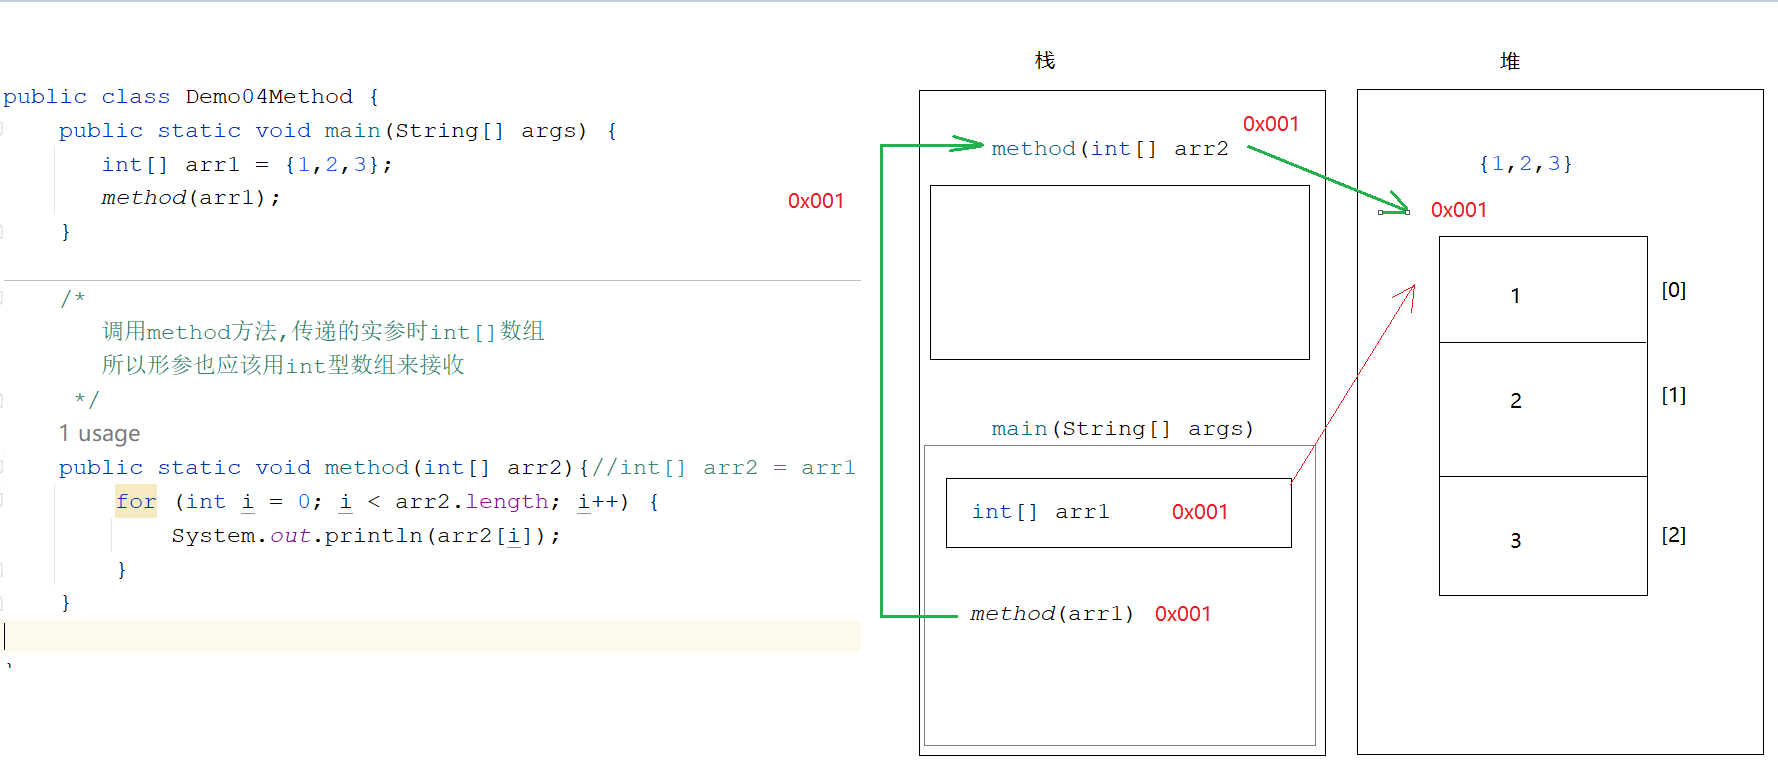
Task: Click the highlighted "for" keyword
Action: coord(136,501)
